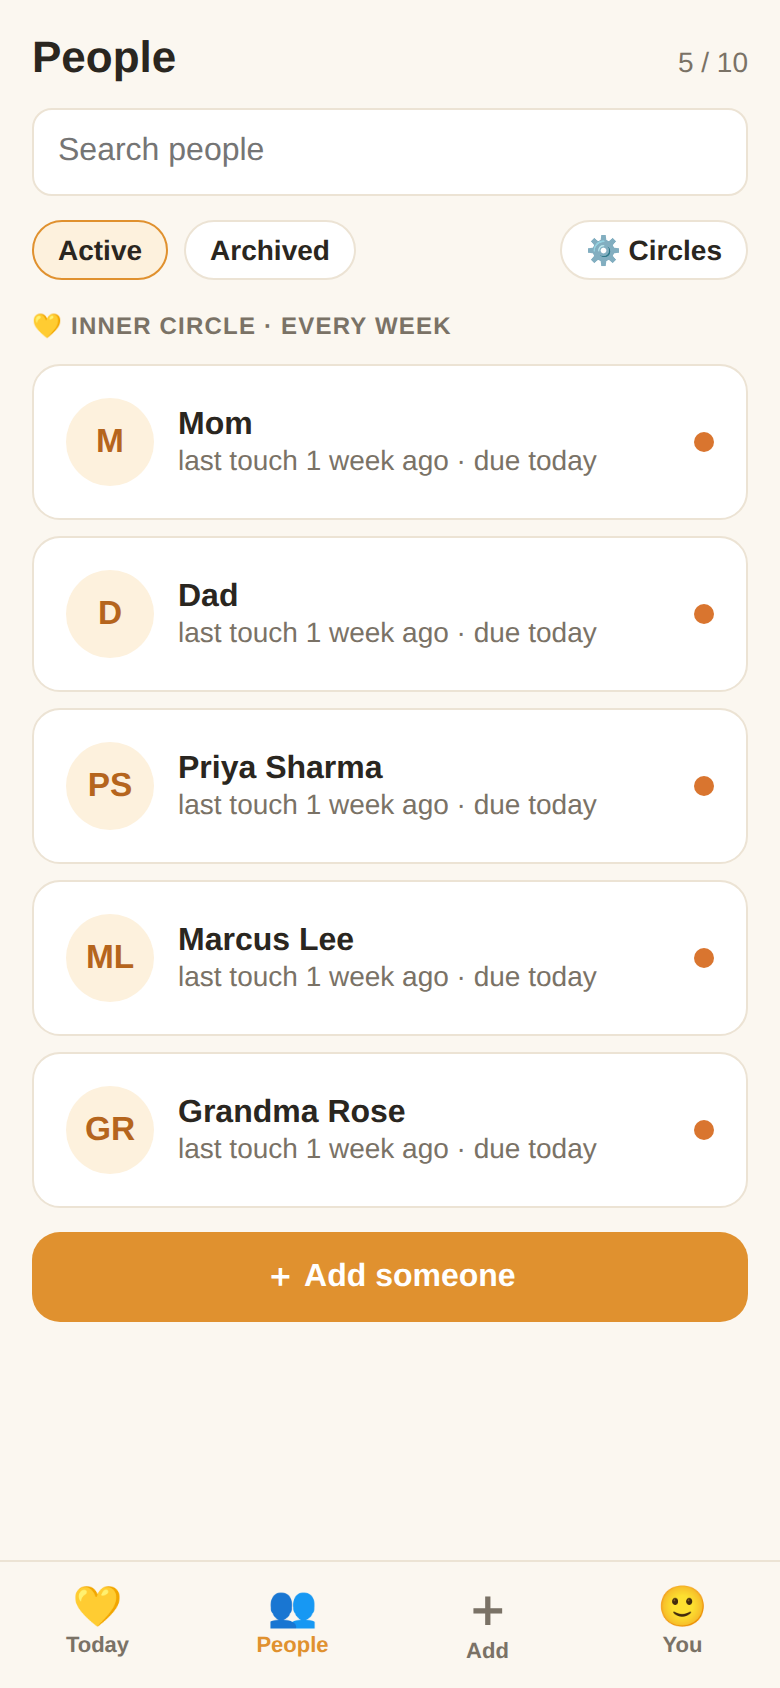Tap the PS avatar for Priya Sharma
The width and height of the screenshot is (780, 1688).
point(110,786)
